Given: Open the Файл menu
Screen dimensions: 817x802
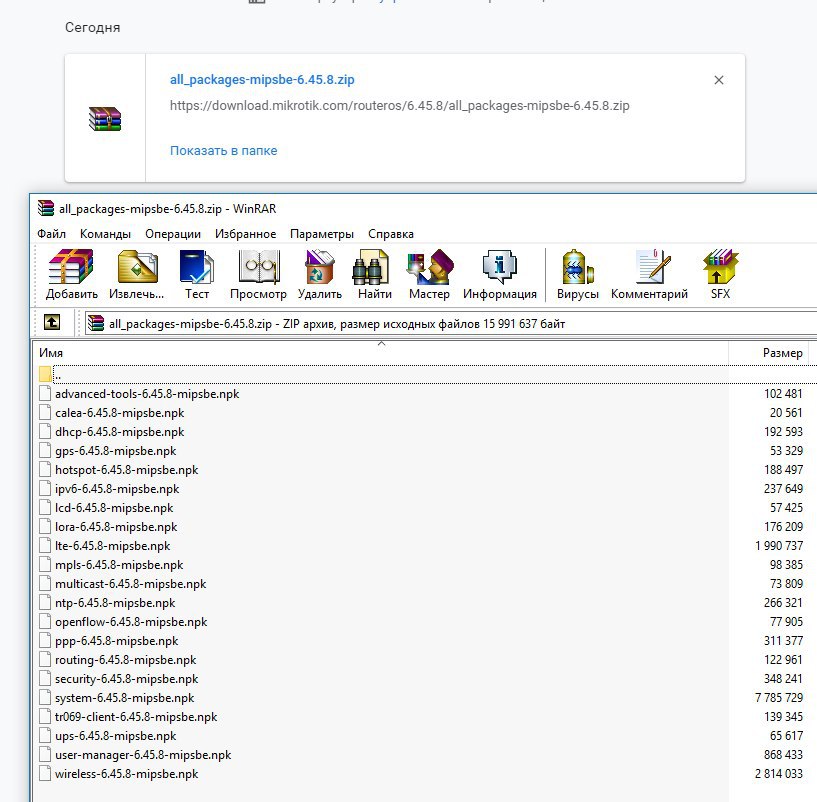Looking at the screenshot, I should click(51, 234).
